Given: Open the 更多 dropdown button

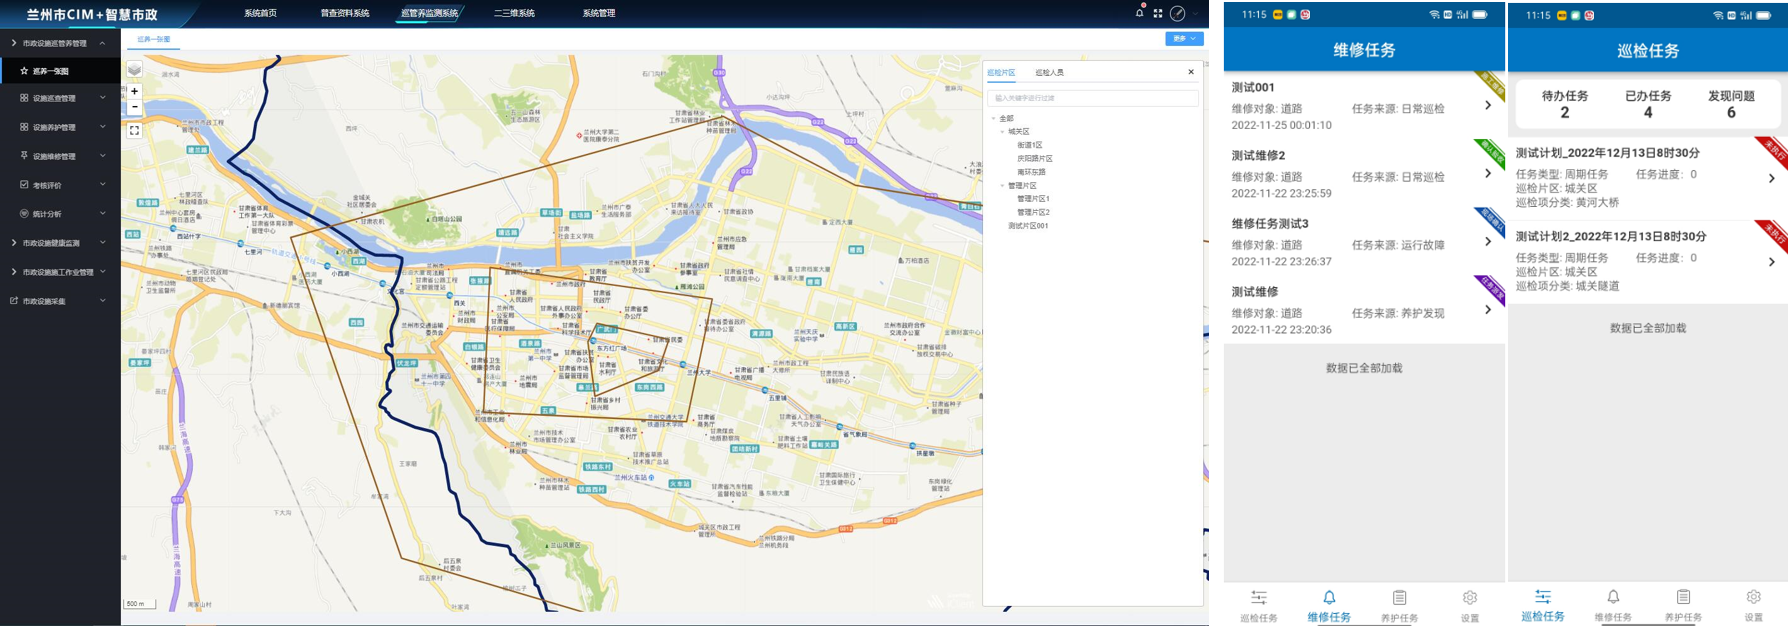Looking at the screenshot, I should pos(1183,39).
